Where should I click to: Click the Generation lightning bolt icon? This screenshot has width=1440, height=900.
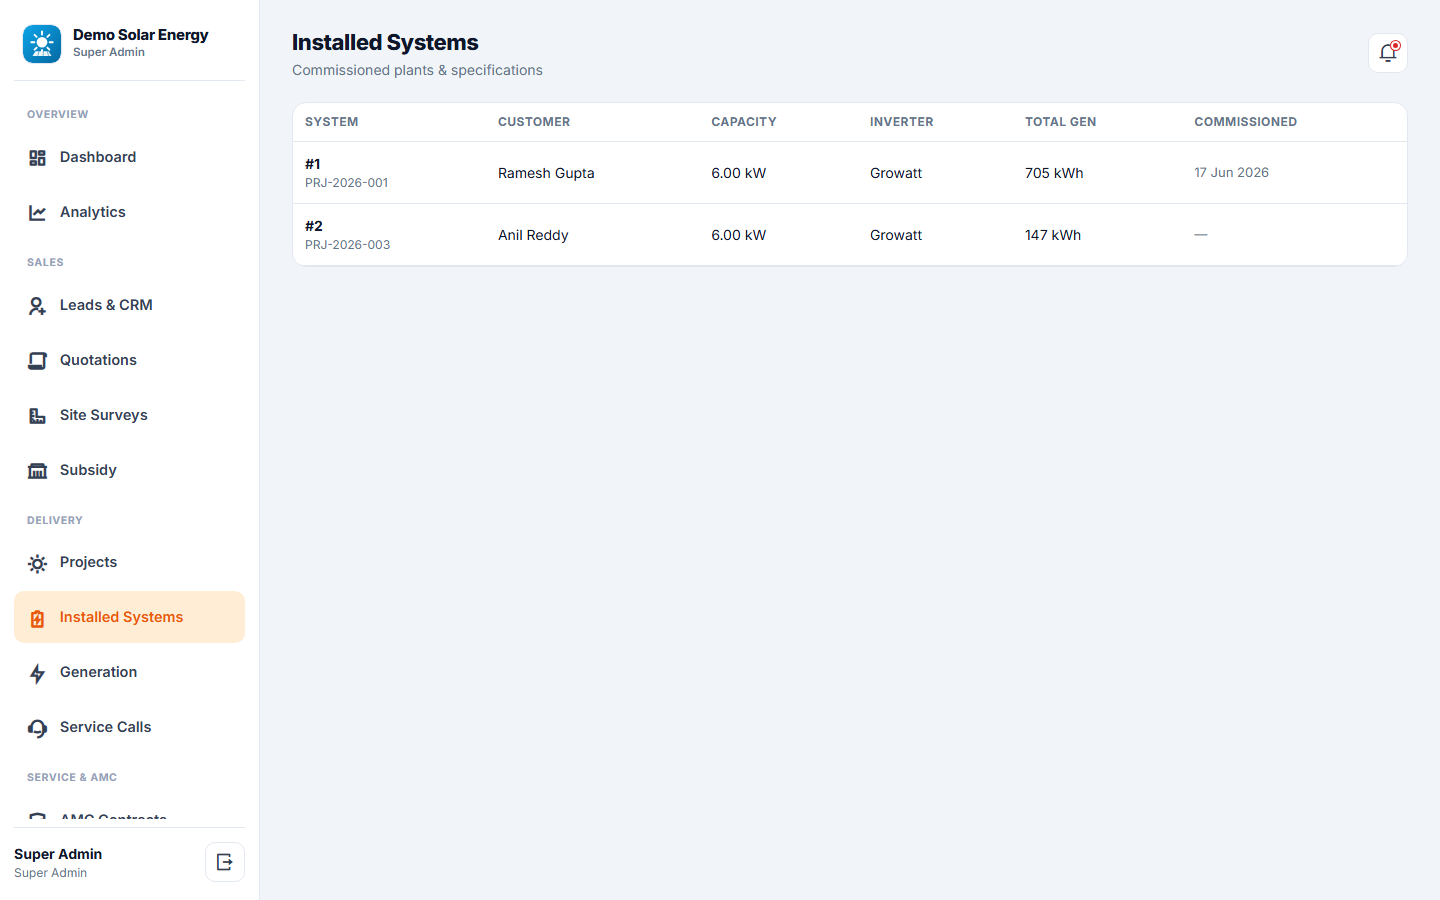[38, 673]
